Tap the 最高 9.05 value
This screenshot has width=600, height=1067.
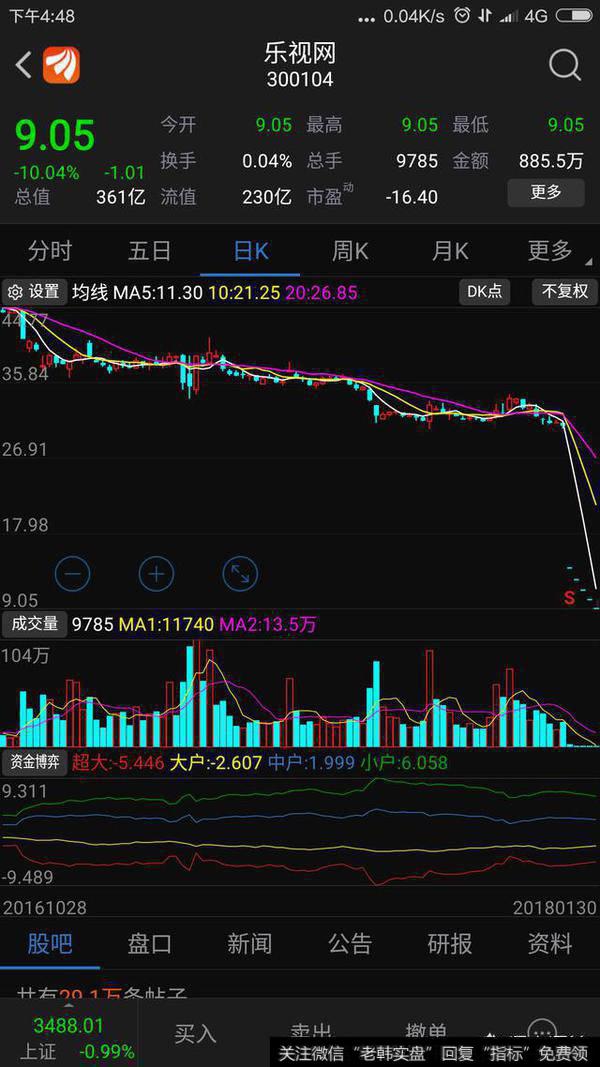[420, 125]
